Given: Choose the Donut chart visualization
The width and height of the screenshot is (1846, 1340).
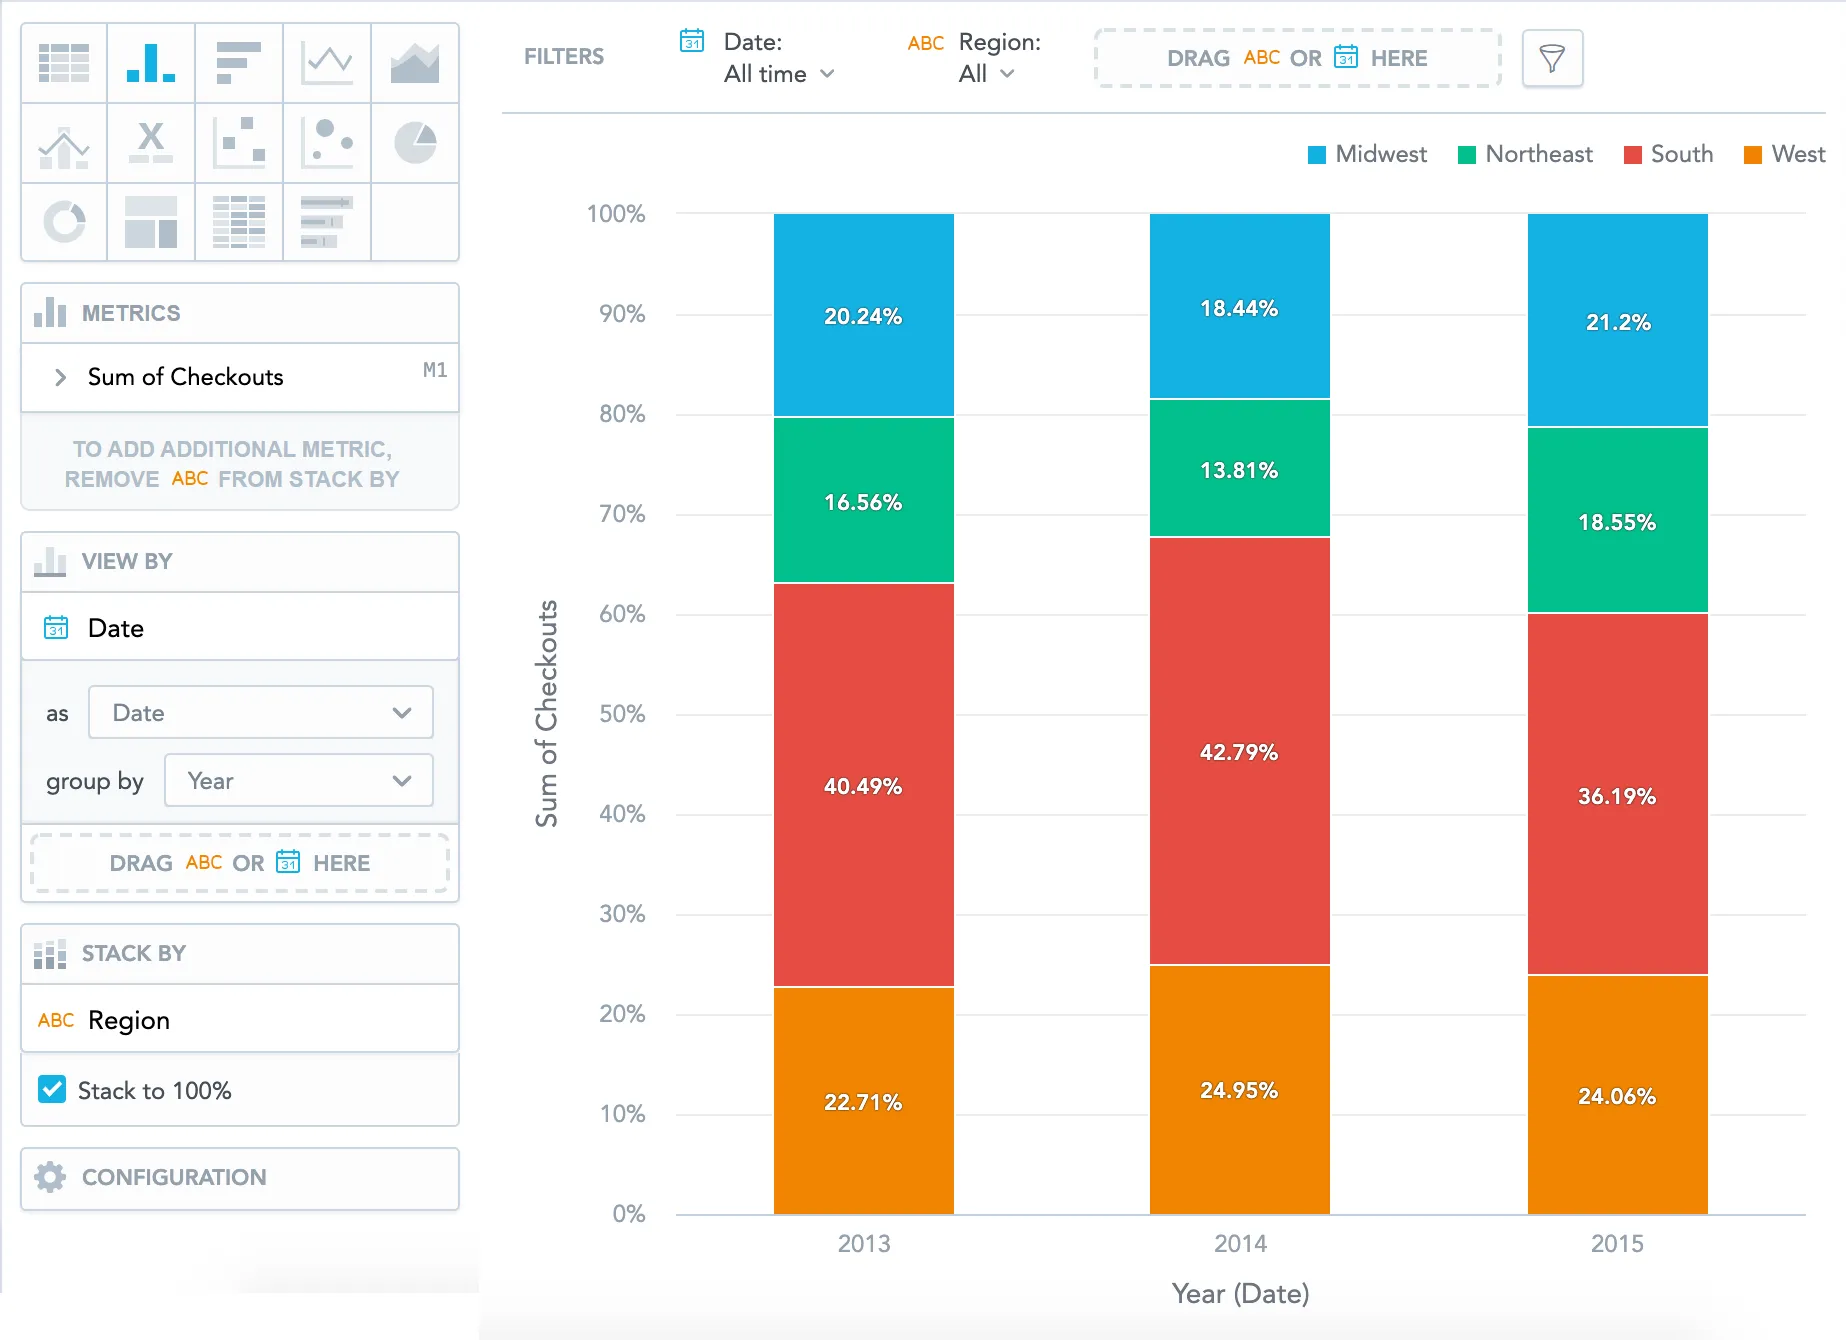Looking at the screenshot, I should (64, 222).
